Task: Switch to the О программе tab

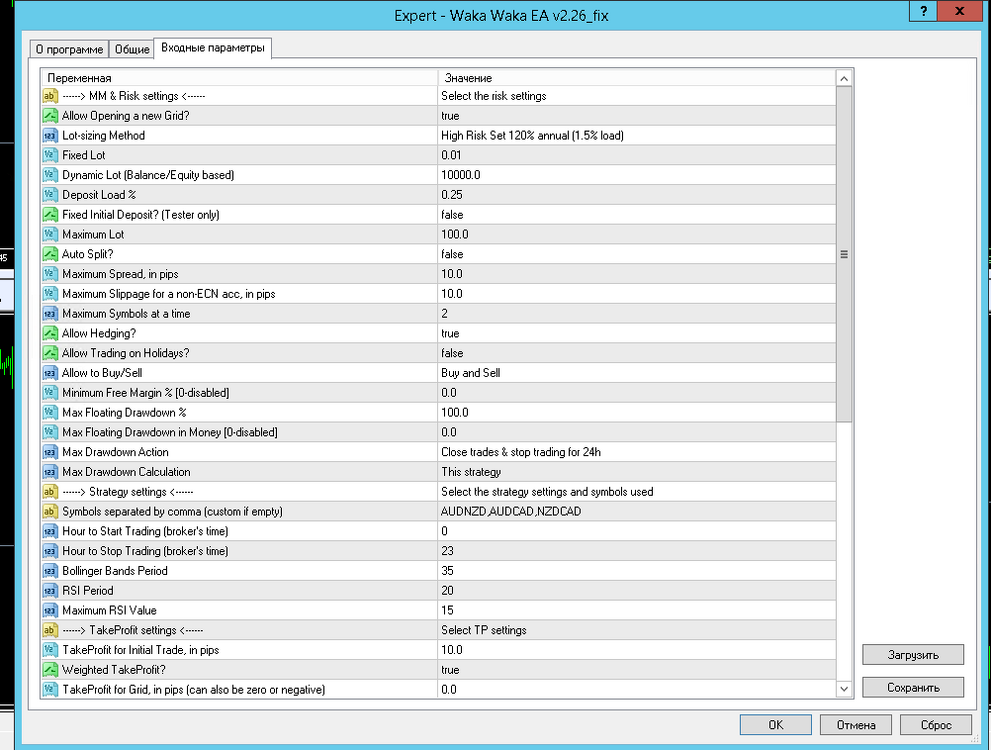Action: click(x=70, y=49)
